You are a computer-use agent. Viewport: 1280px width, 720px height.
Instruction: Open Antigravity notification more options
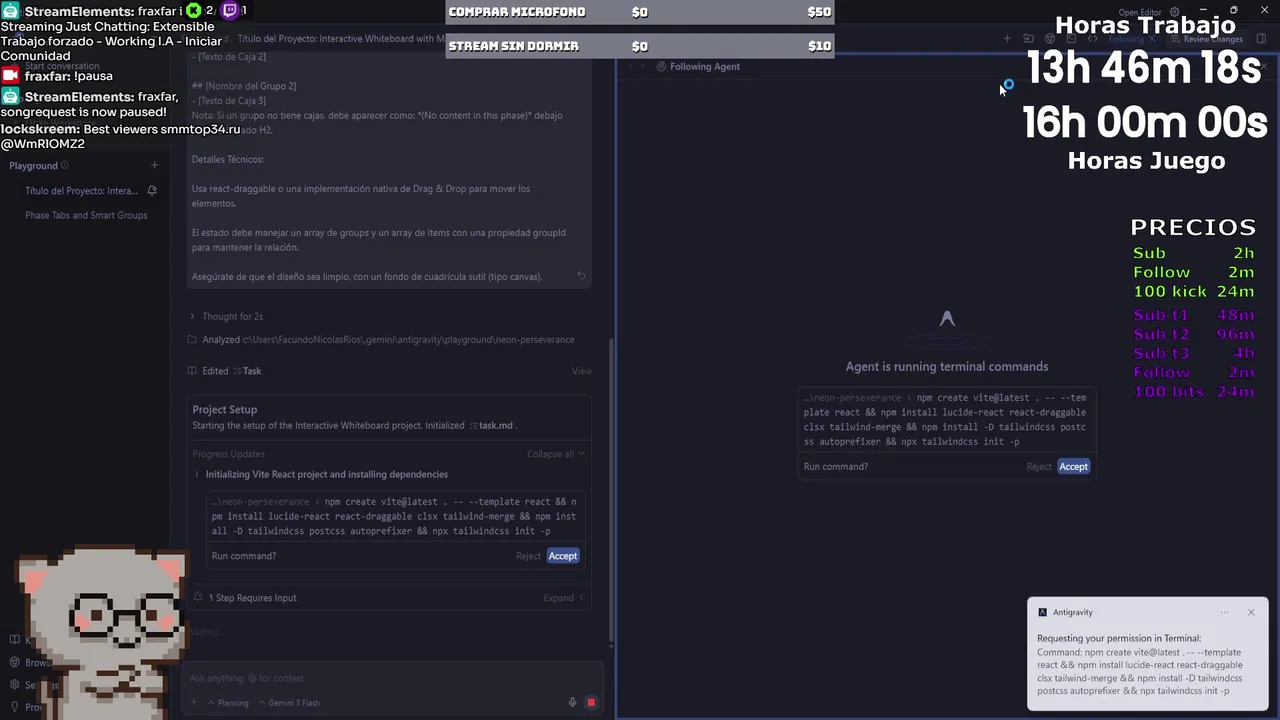[1224, 612]
